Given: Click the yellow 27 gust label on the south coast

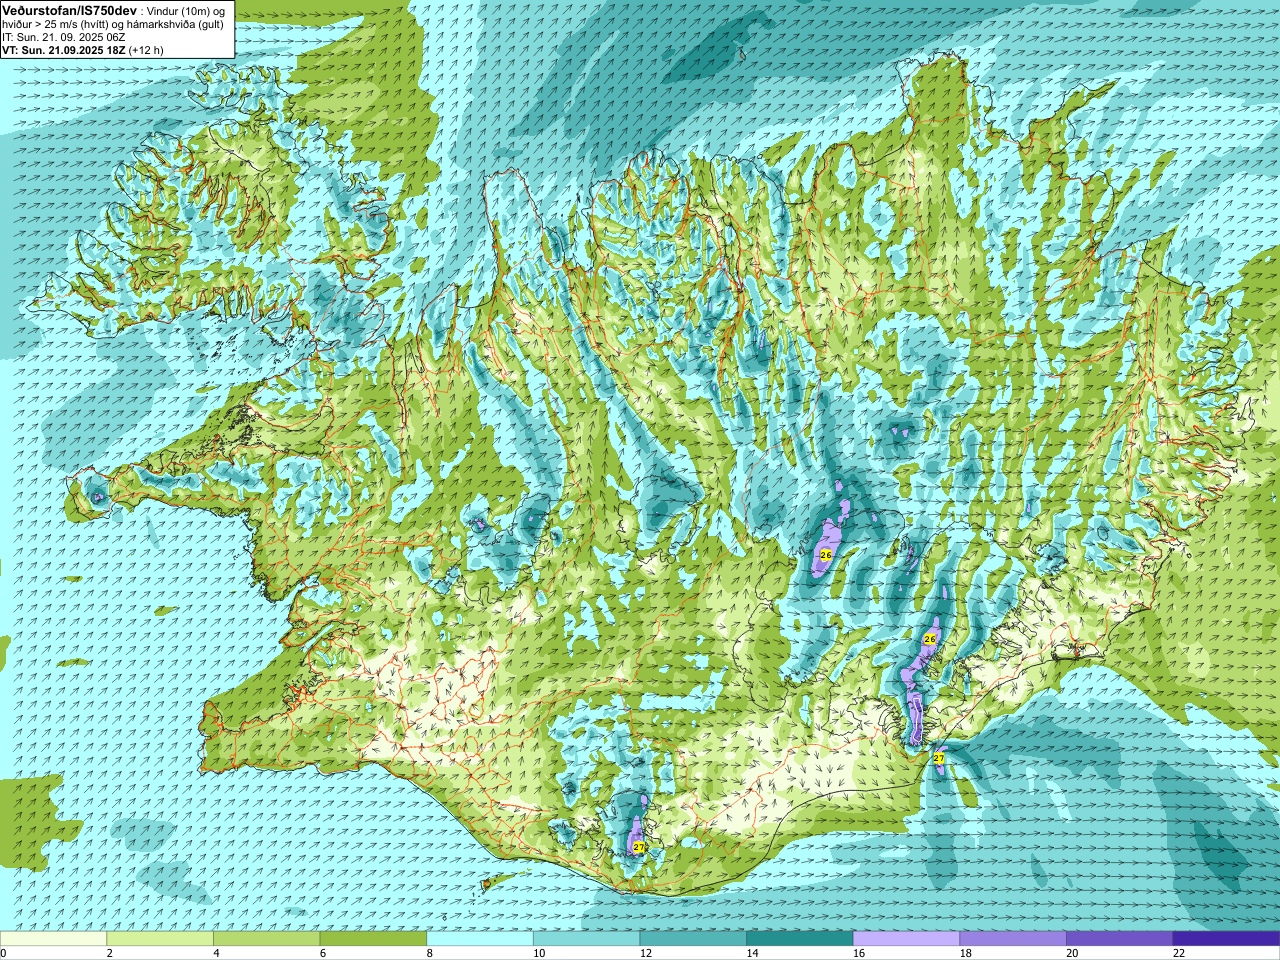Looking at the screenshot, I should pos(639,847).
